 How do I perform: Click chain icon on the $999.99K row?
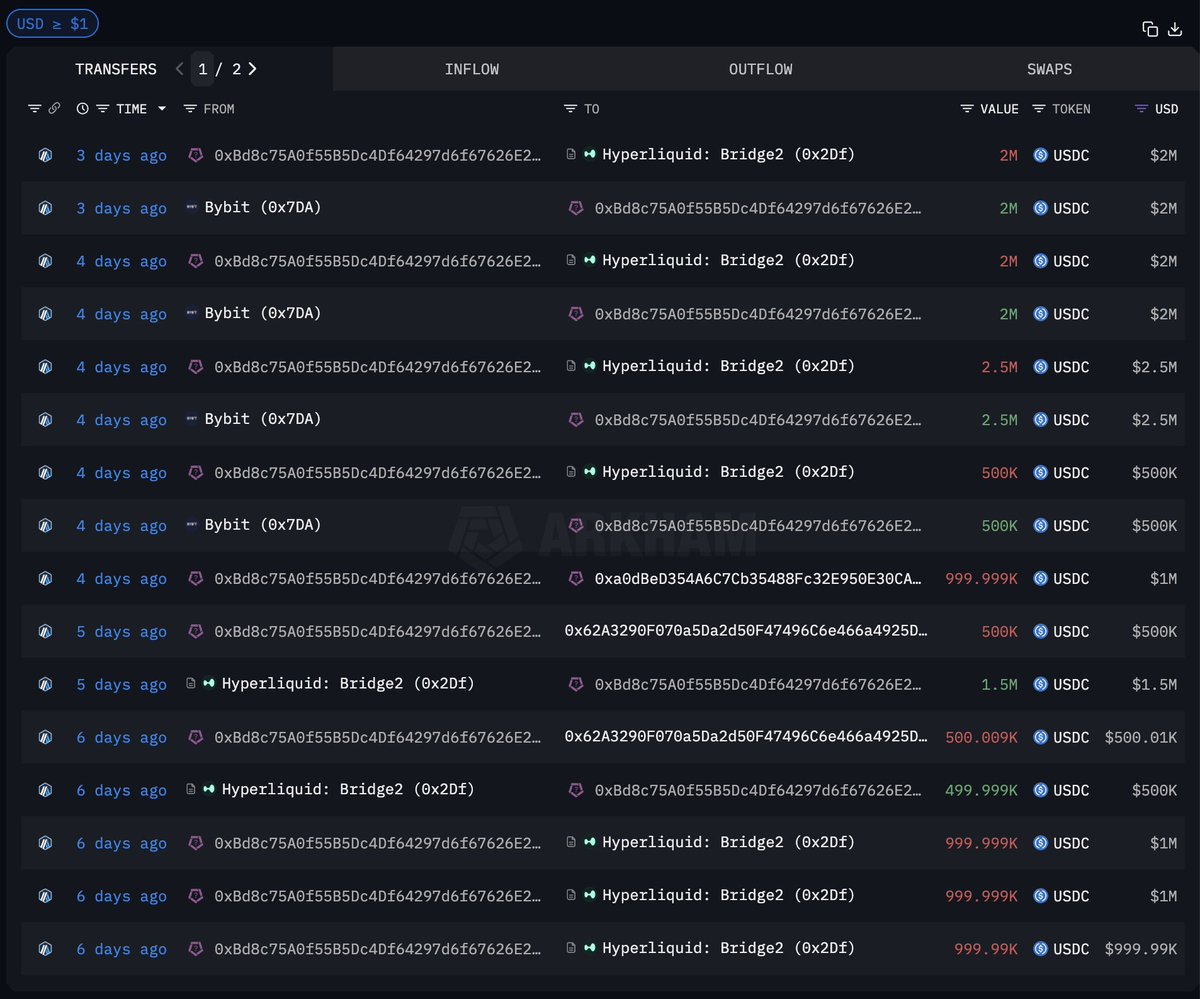click(45, 949)
